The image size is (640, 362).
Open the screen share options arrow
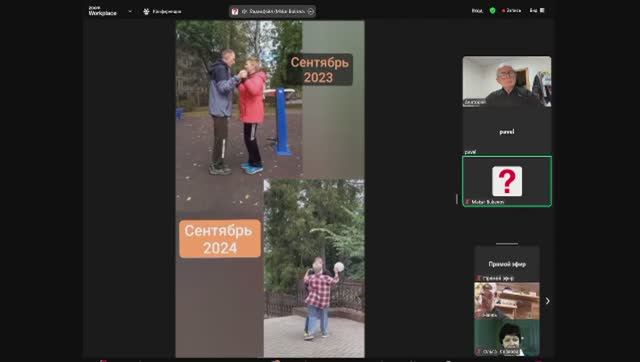pyautogui.click(x=311, y=11)
